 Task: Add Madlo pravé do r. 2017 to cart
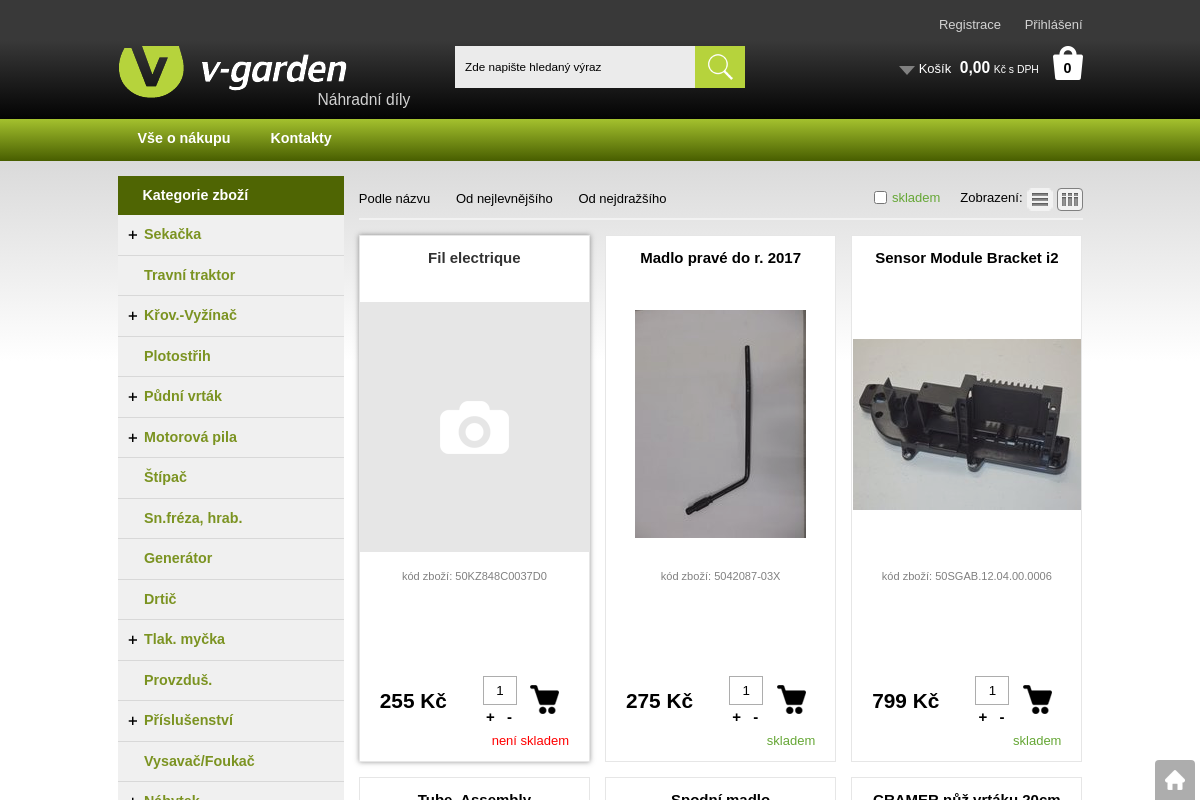[x=791, y=699]
